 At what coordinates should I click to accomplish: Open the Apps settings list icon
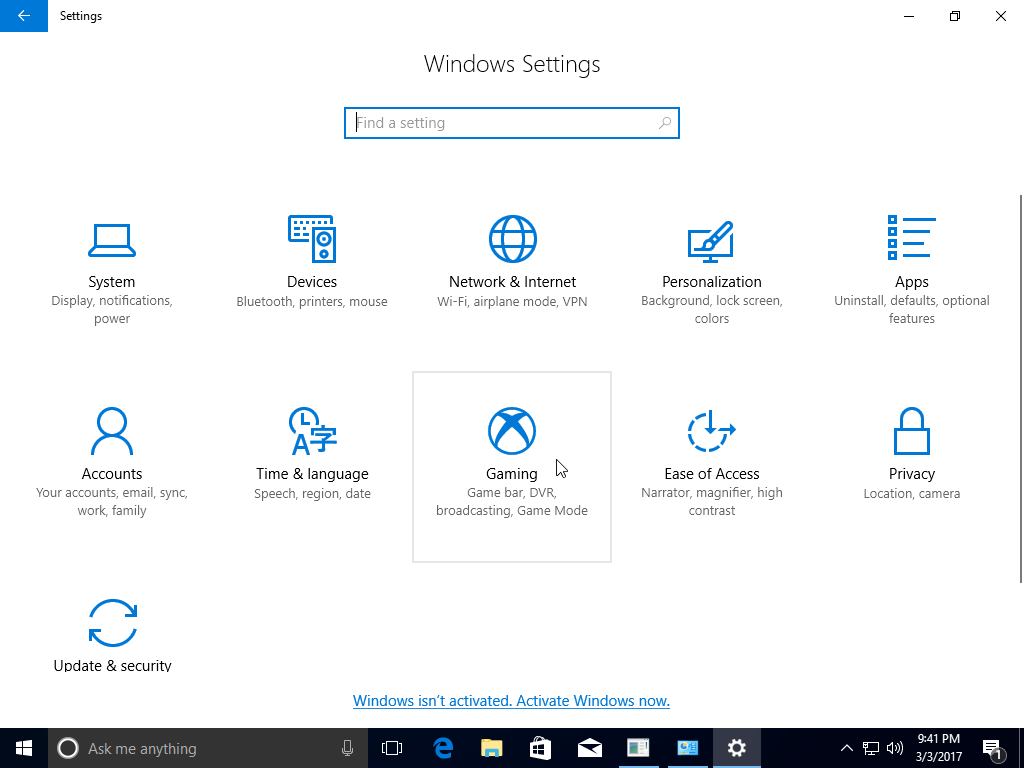click(912, 238)
